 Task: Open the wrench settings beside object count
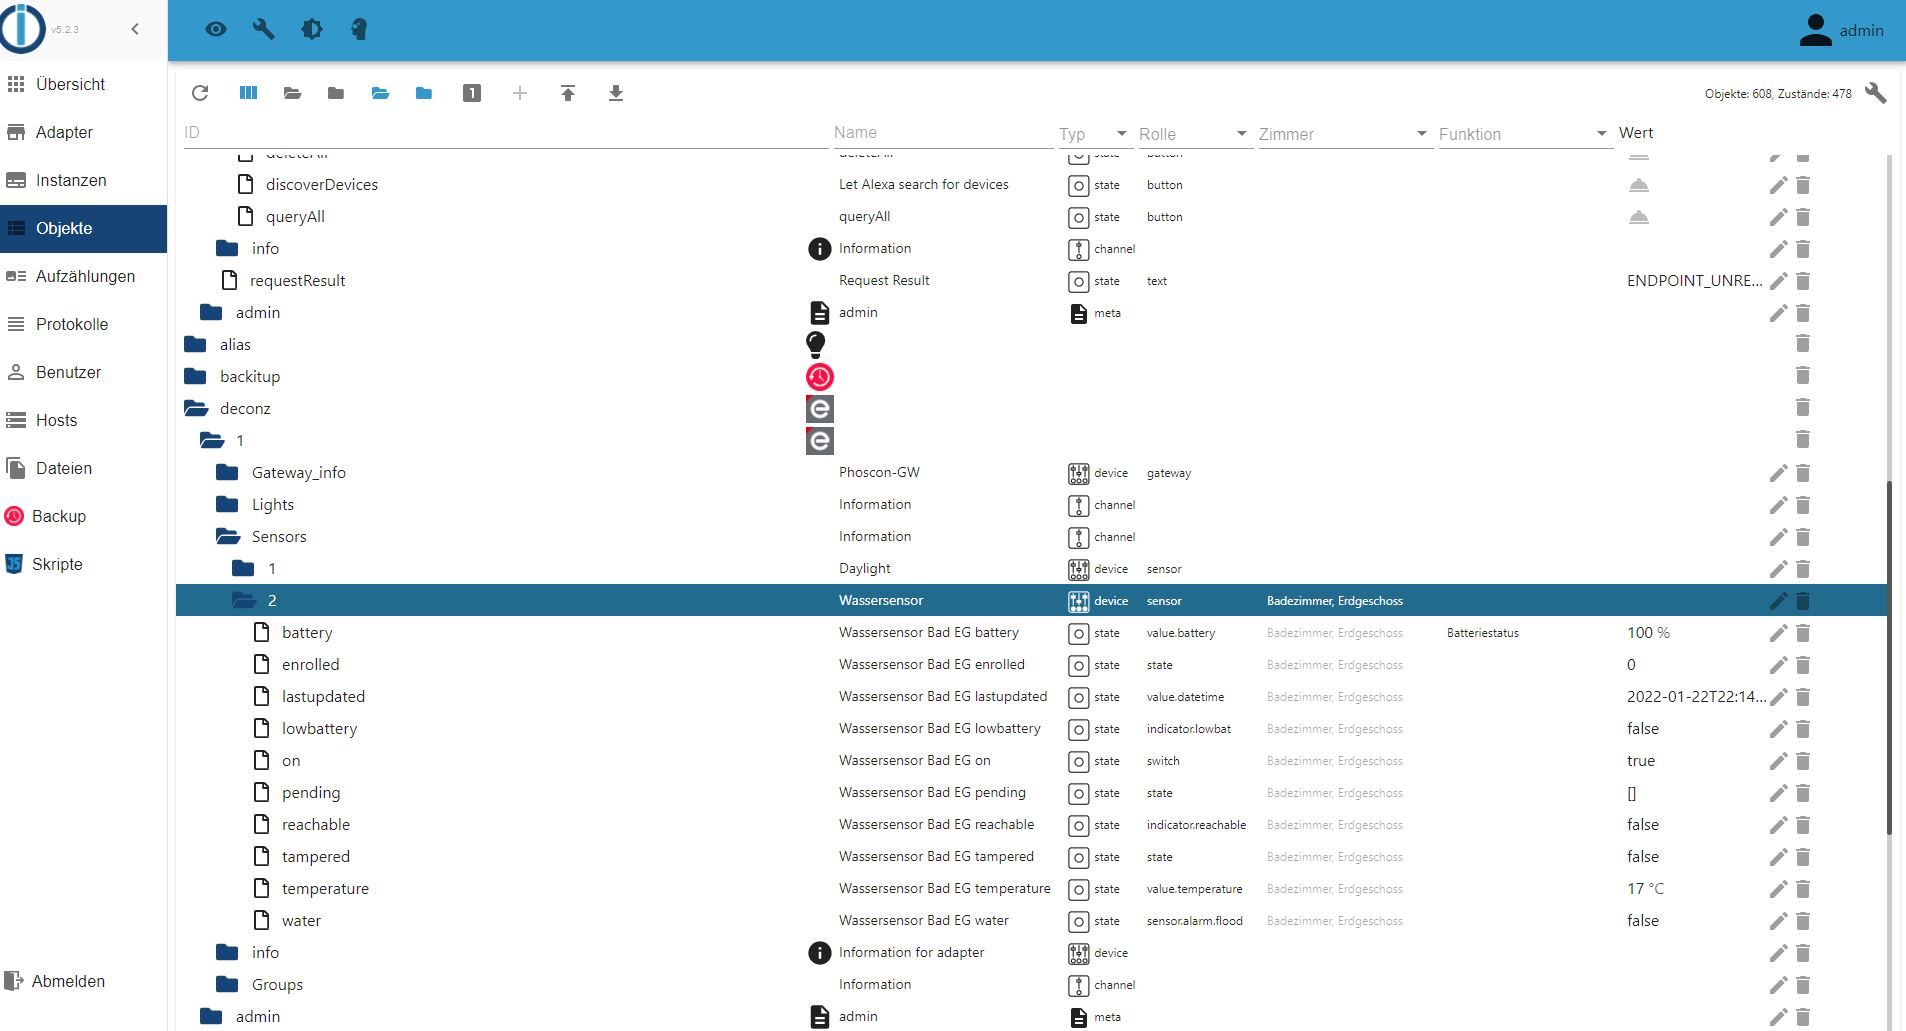(1875, 93)
